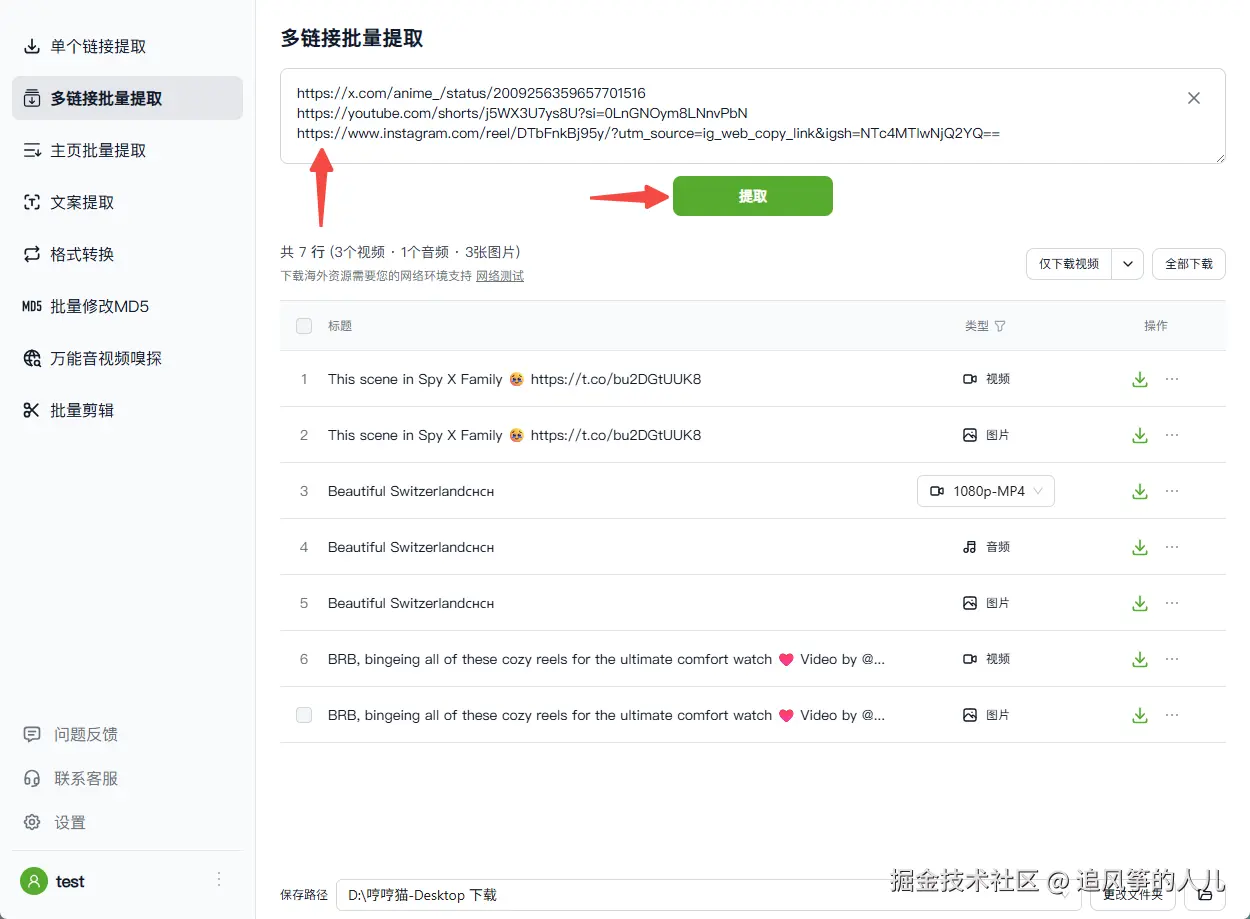Open 设置 settings
This screenshot has height=919, width=1250.
55,822
